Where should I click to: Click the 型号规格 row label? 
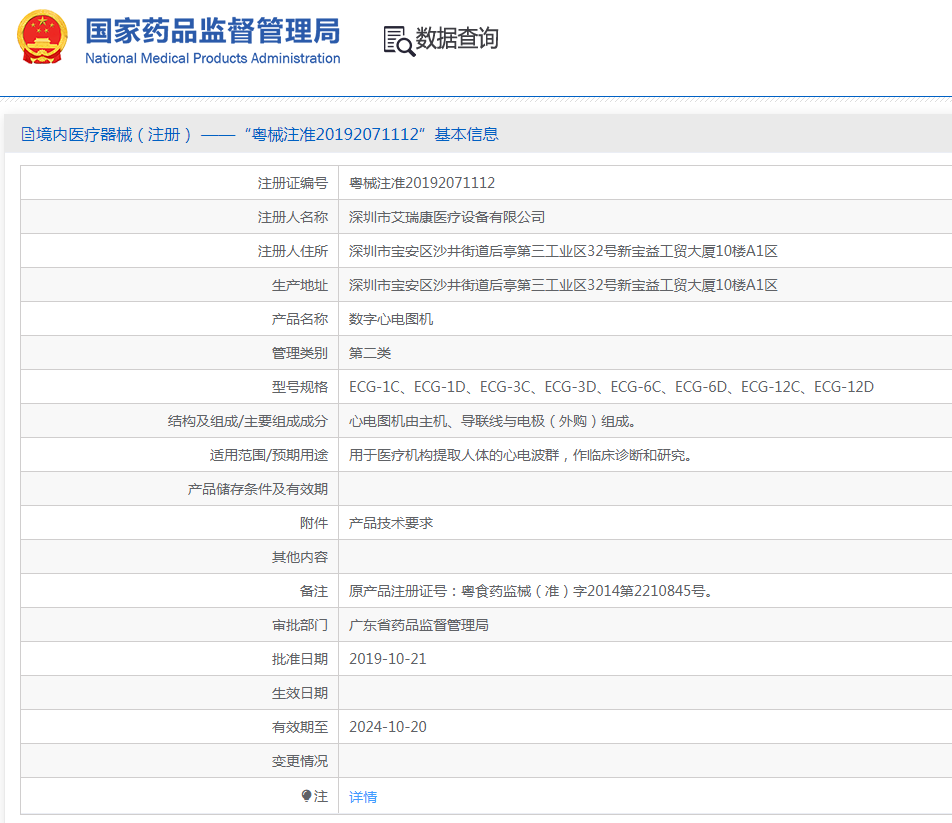coord(300,387)
